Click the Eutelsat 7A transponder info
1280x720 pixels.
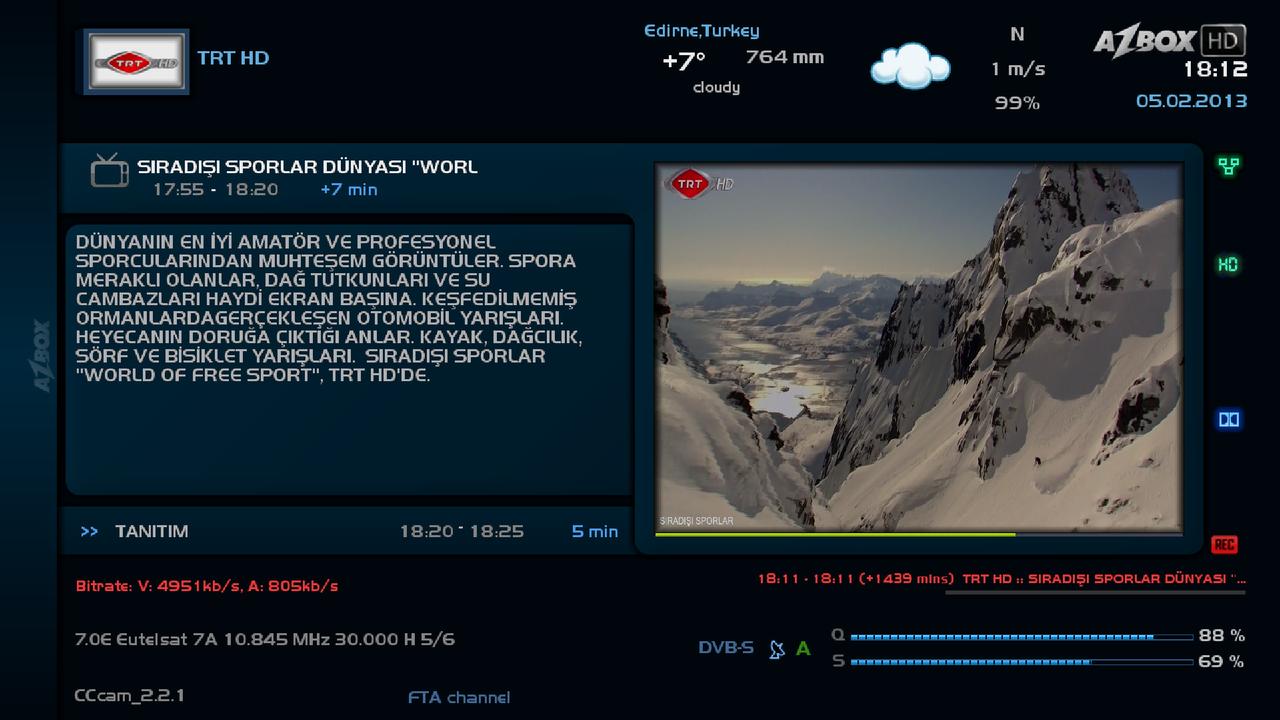pos(265,639)
